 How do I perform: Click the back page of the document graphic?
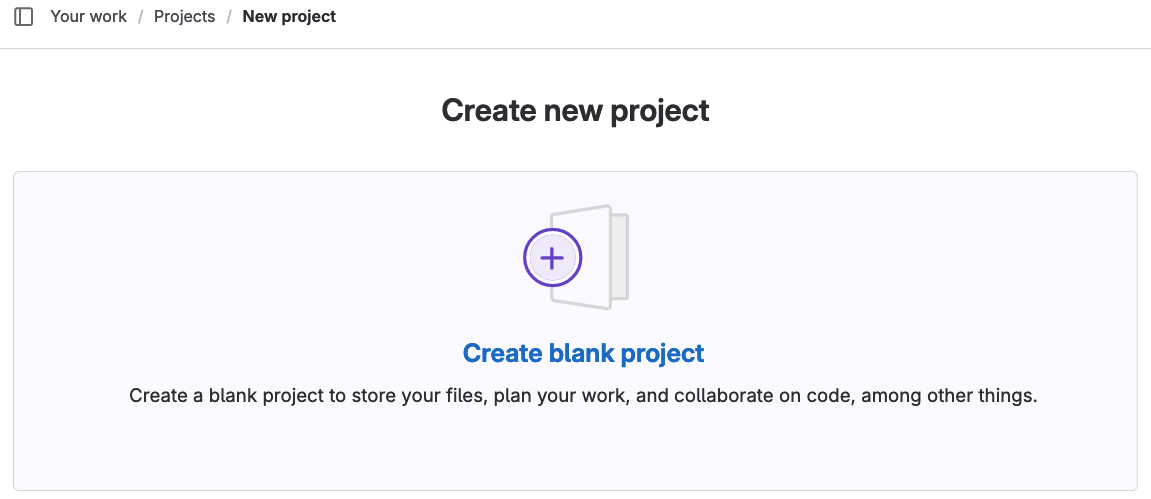coord(620,257)
